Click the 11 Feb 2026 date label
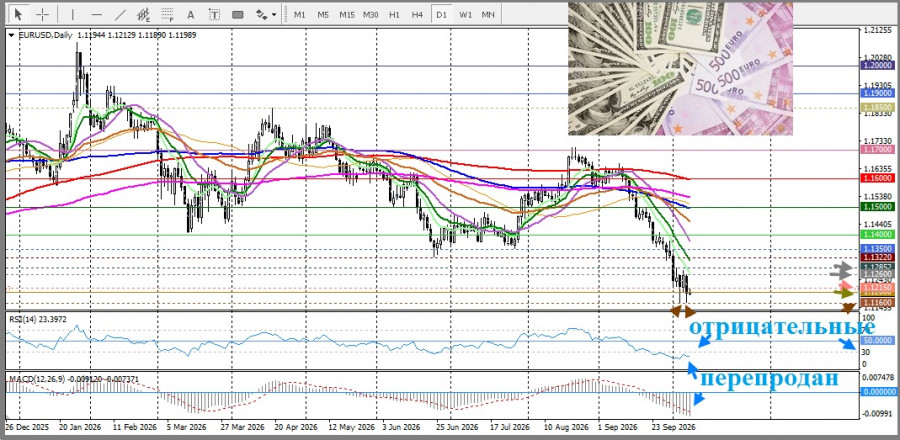 tap(135, 428)
